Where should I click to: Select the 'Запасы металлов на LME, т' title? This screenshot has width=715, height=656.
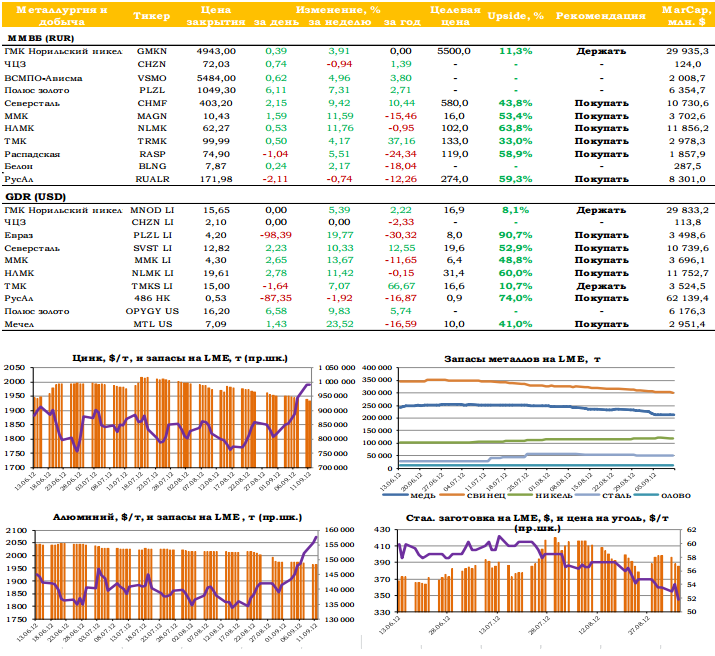point(523,359)
